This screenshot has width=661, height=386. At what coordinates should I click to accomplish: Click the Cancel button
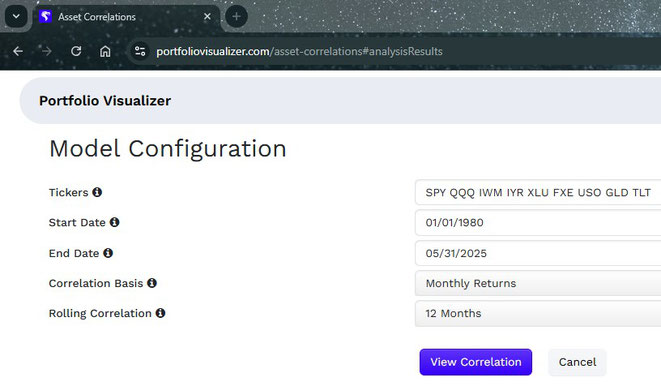coord(577,362)
